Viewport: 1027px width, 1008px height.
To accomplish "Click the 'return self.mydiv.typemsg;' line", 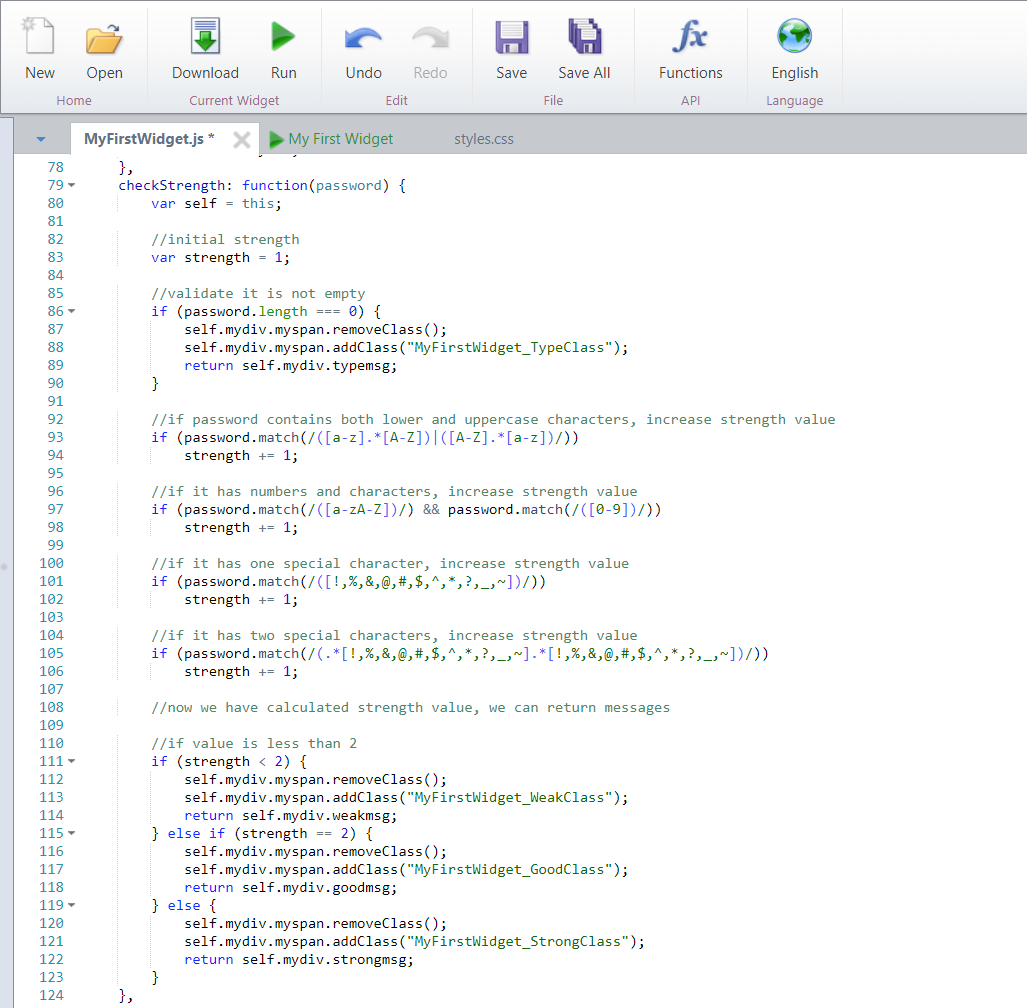I will [291, 365].
